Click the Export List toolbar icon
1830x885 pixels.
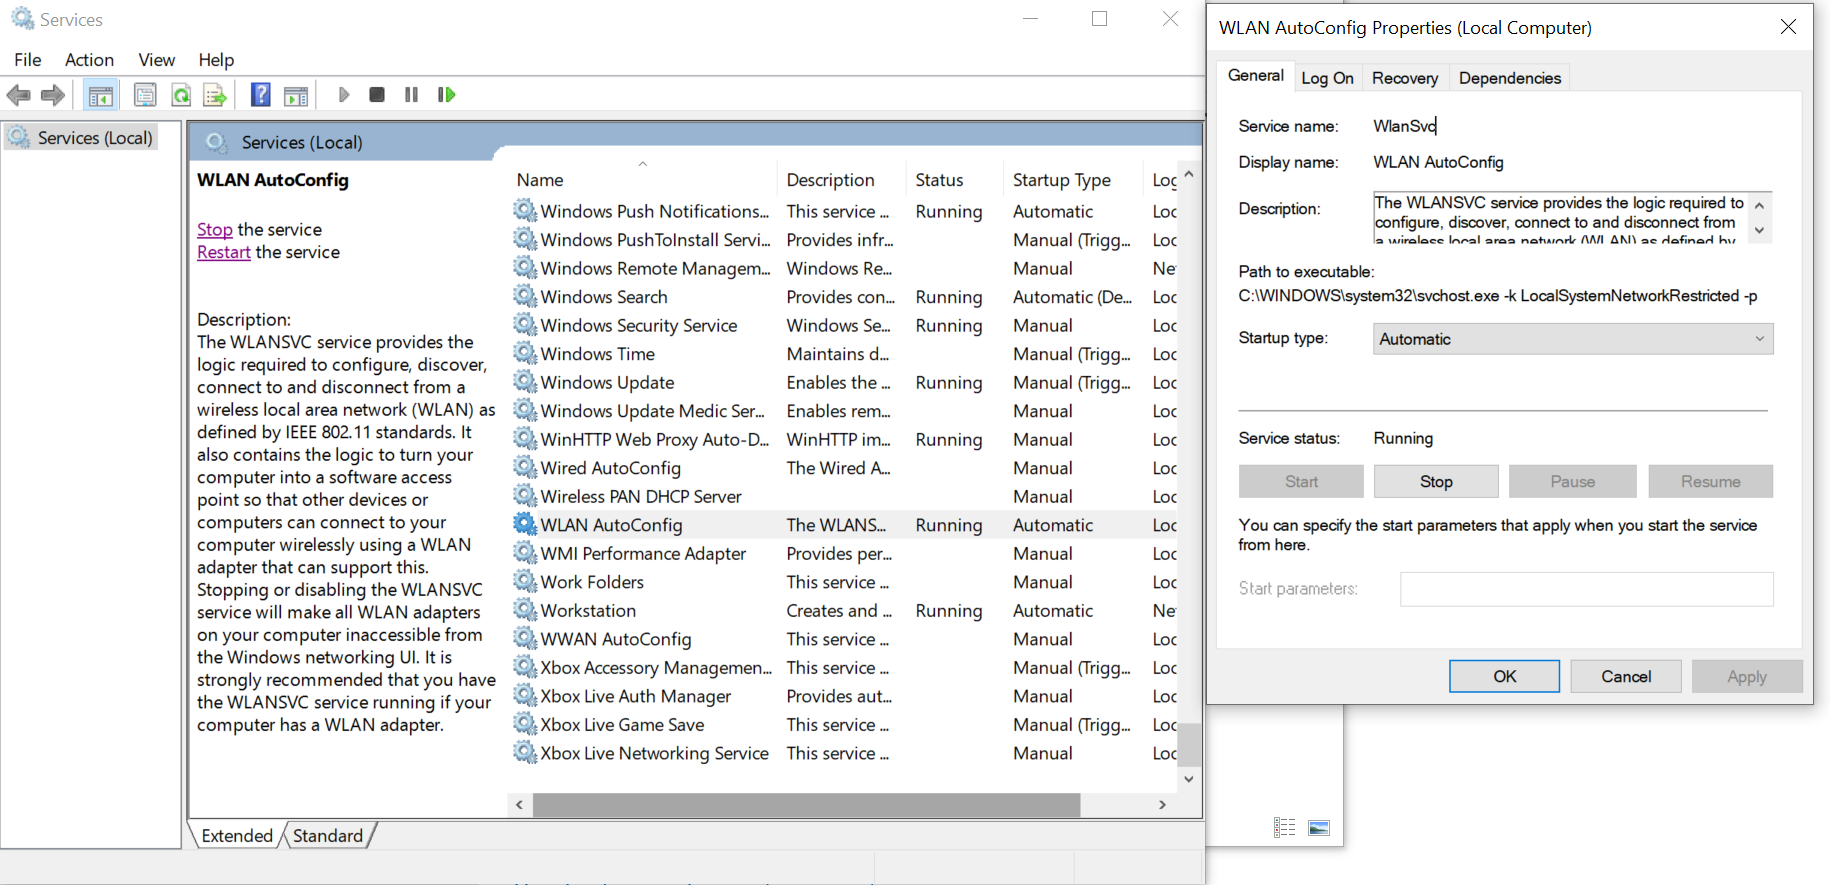coord(215,95)
